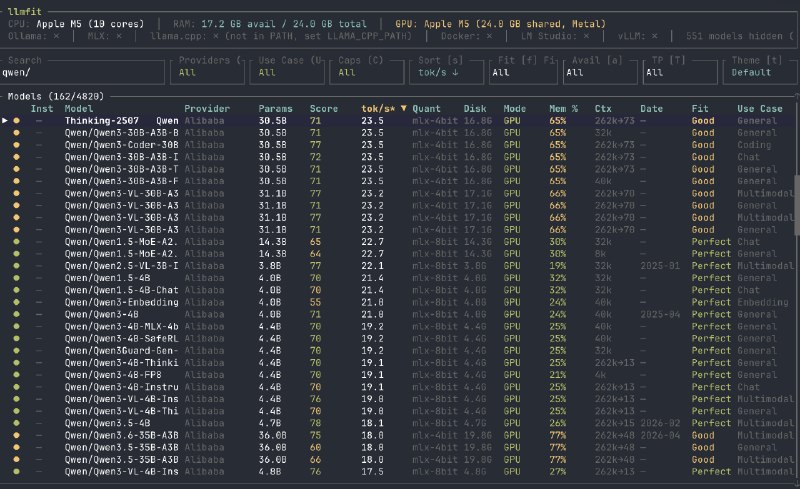800x489 pixels.
Task: Click the × mark next to MLX
Action: pos(119,36)
